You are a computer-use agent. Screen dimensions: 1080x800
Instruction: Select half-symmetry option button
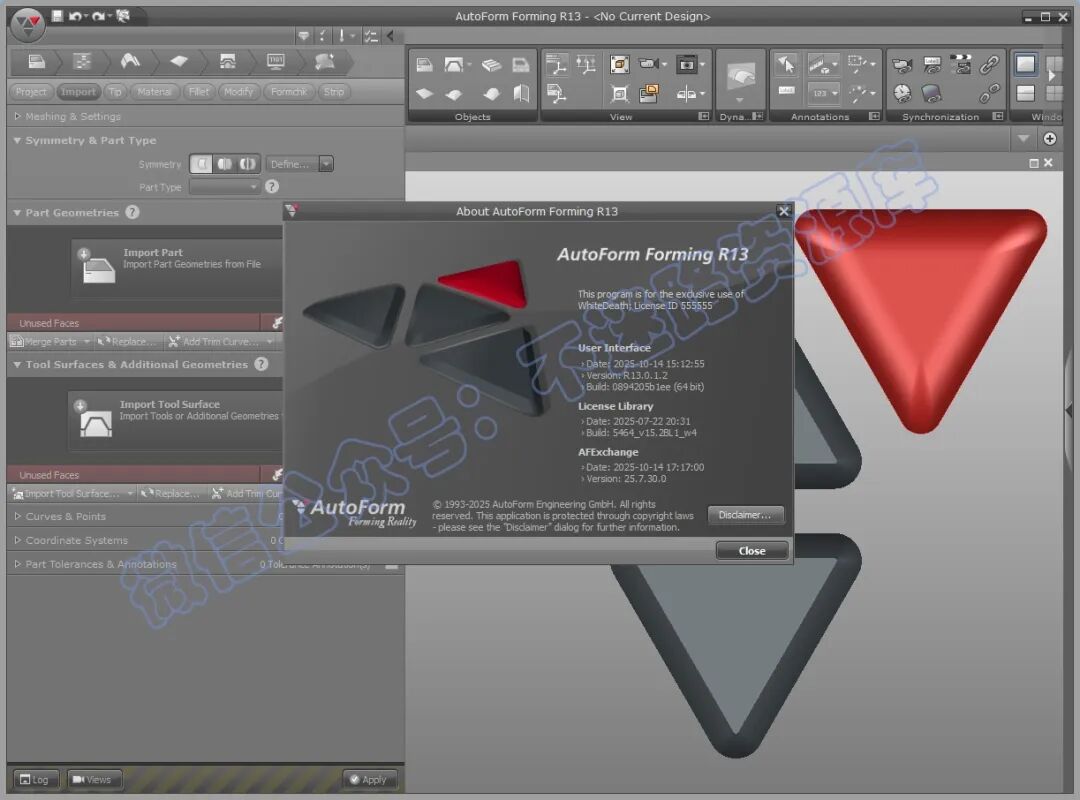225,164
